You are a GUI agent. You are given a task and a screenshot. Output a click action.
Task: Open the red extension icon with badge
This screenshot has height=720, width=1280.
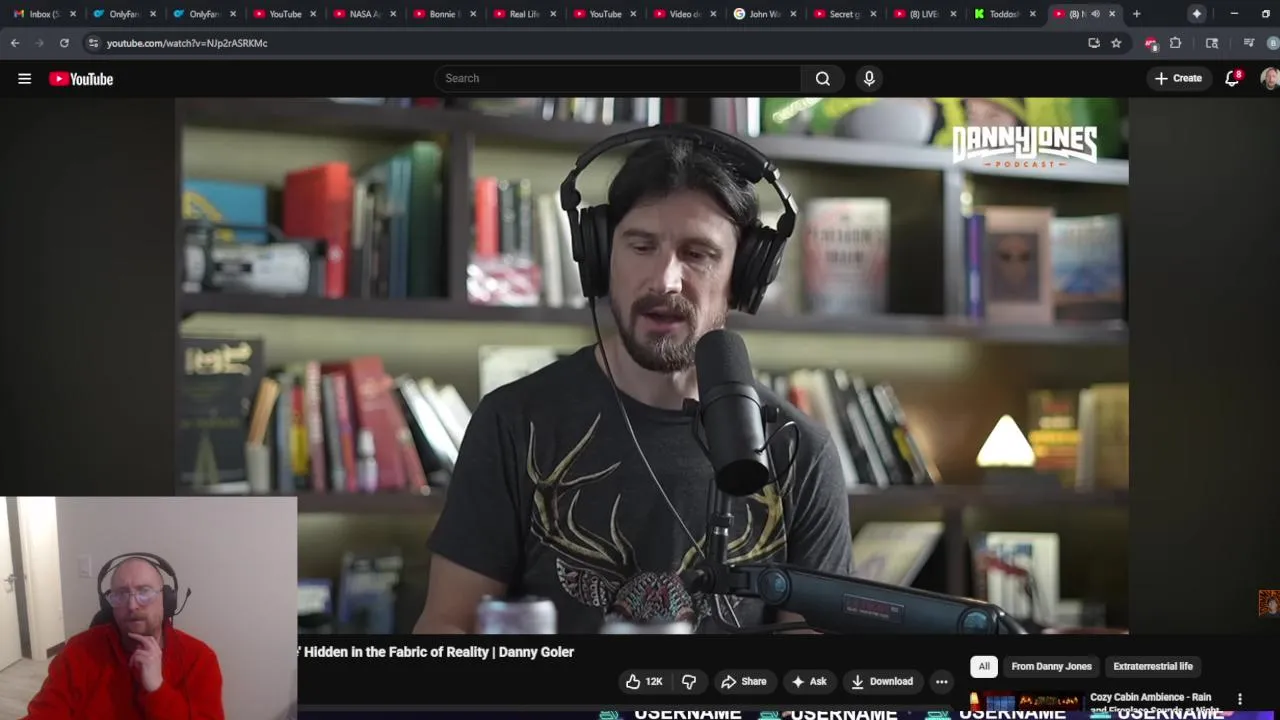coord(1151,43)
